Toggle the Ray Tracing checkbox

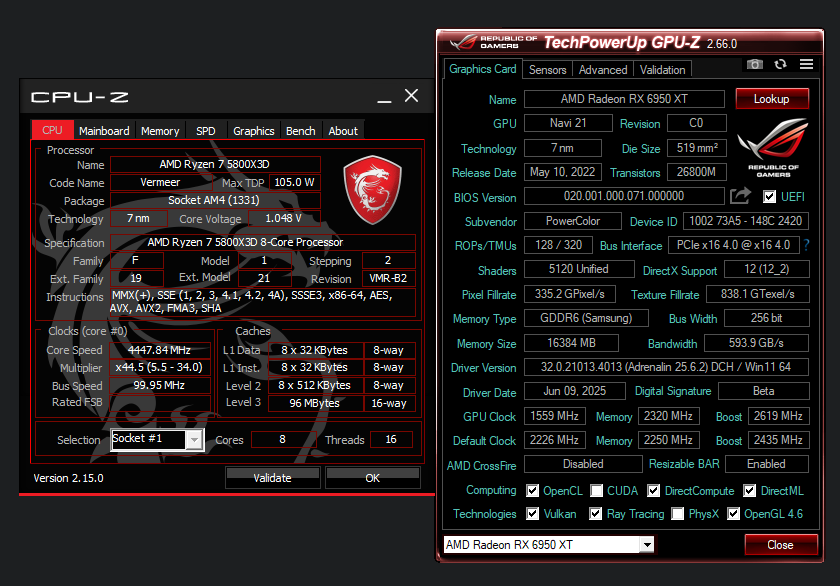pyautogui.click(x=595, y=514)
